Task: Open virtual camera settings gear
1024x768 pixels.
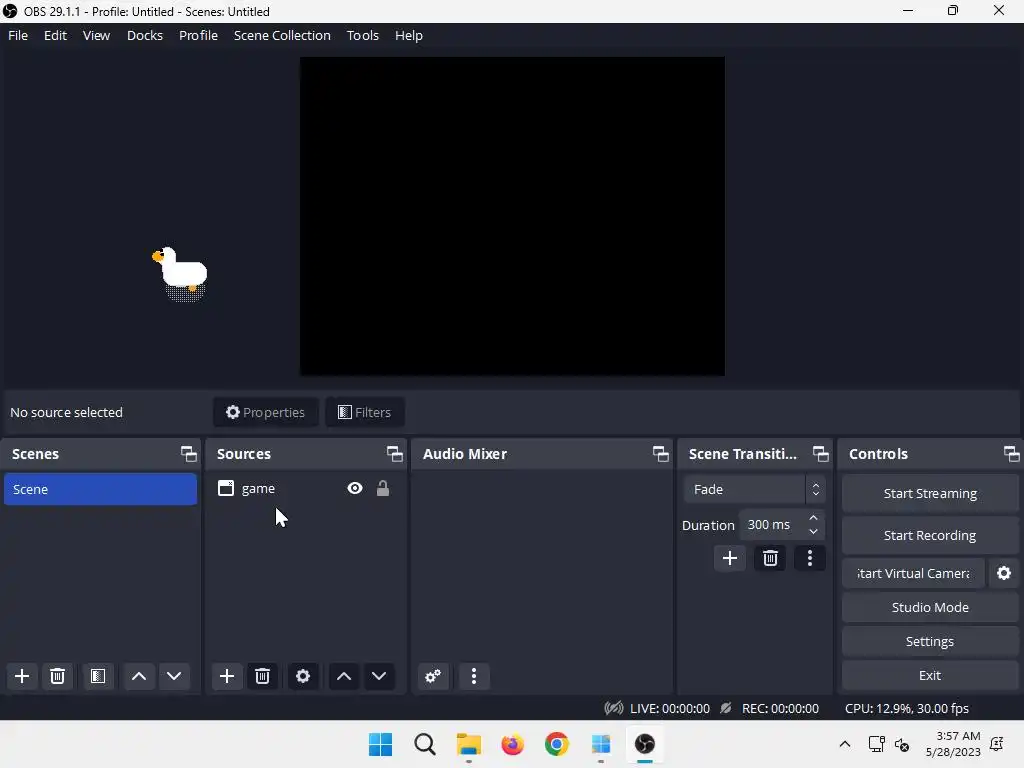Action: point(1004,573)
